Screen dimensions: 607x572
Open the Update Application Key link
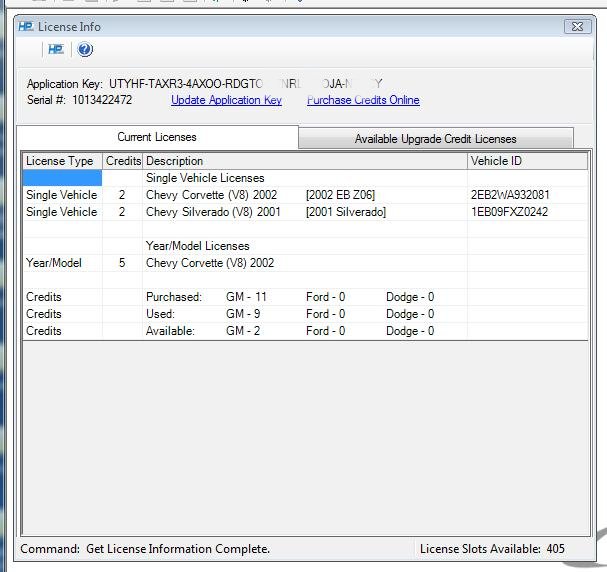point(226,100)
